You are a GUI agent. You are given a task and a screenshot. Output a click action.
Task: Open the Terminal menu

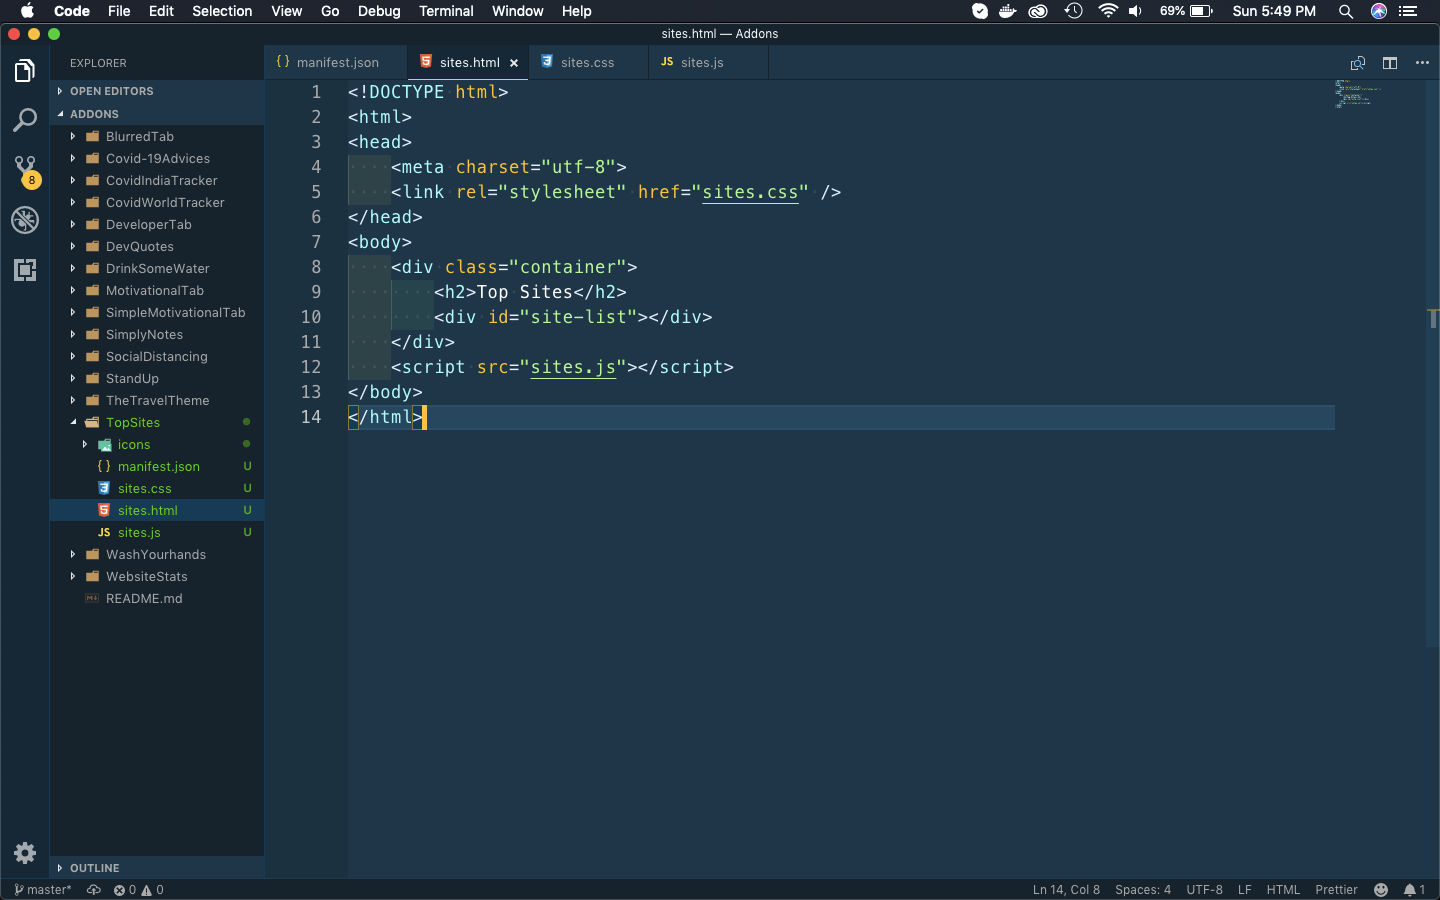pos(446,11)
